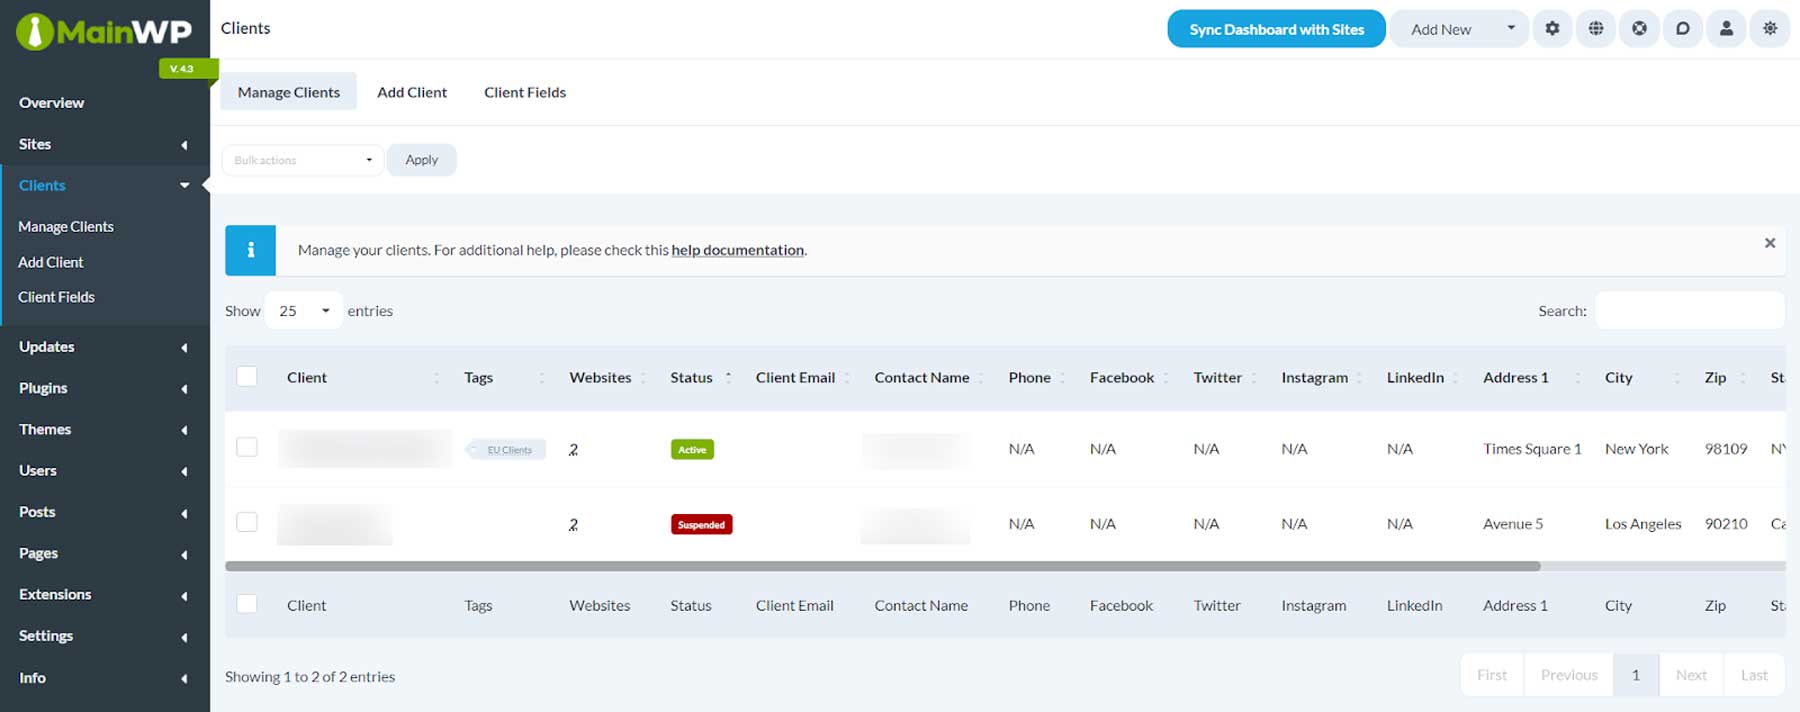Switch to the Add Client tab
Screen dimensions: 1800x712
click(x=411, y=92)
